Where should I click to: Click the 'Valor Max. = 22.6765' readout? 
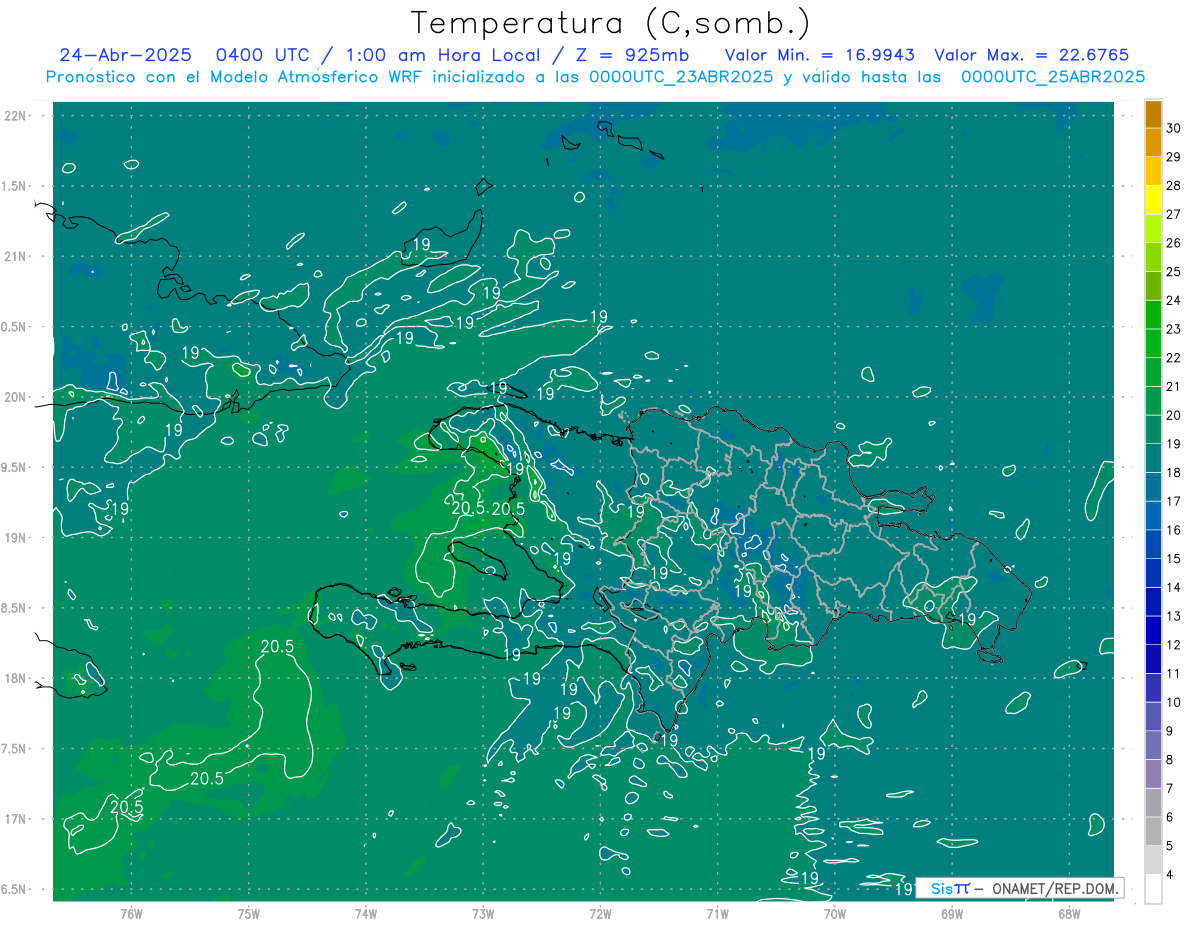1032,55
